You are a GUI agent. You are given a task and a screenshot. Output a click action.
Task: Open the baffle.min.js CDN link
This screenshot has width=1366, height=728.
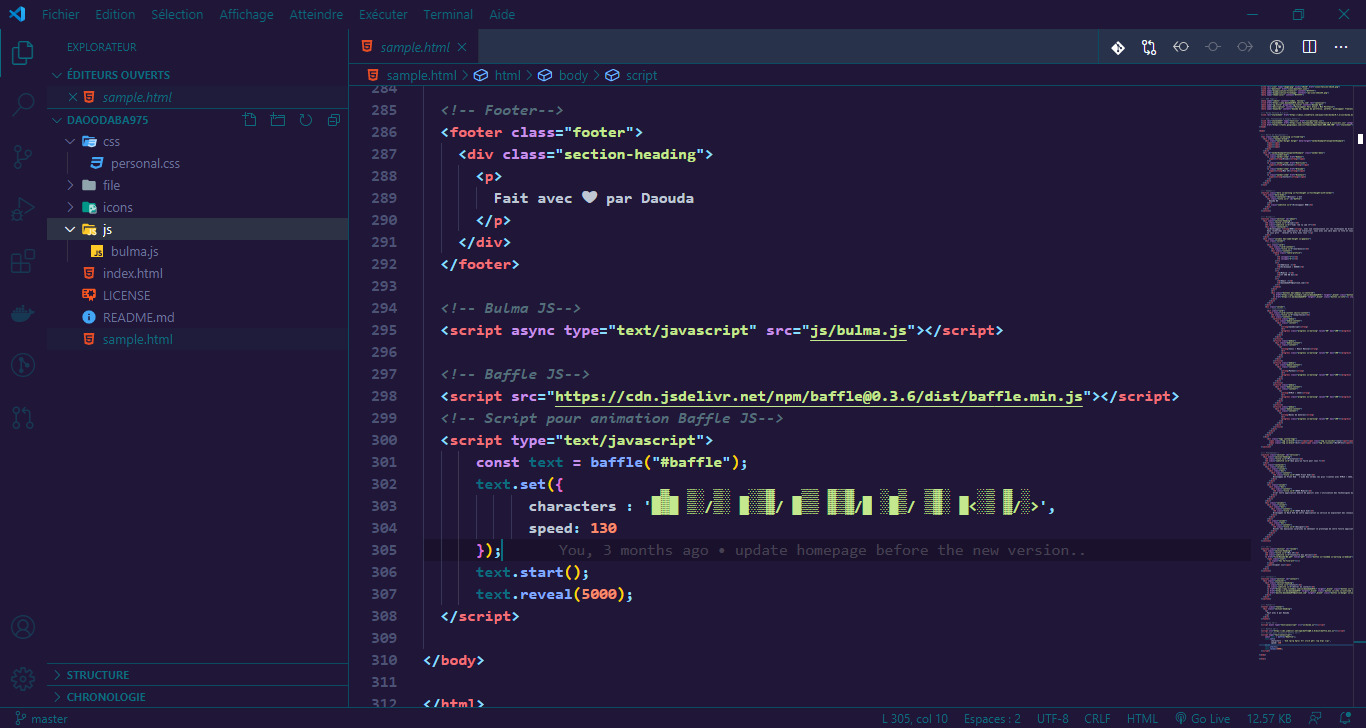820,397
